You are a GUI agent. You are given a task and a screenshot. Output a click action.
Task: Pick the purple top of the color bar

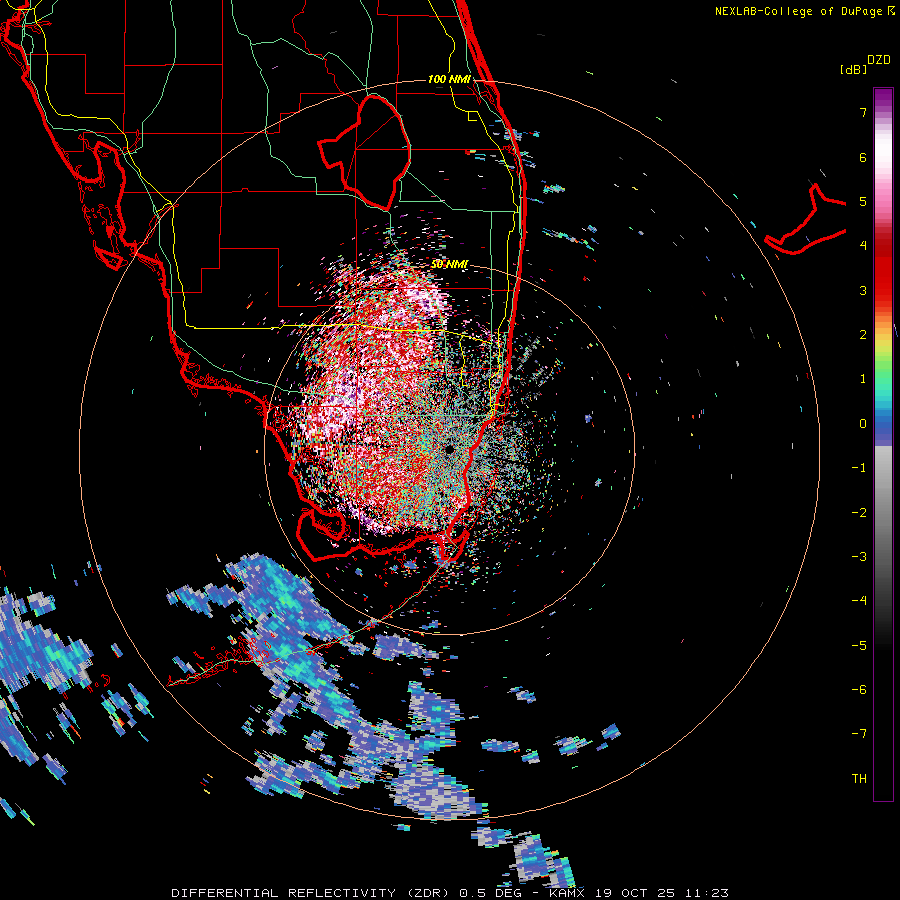coord(883,96)
